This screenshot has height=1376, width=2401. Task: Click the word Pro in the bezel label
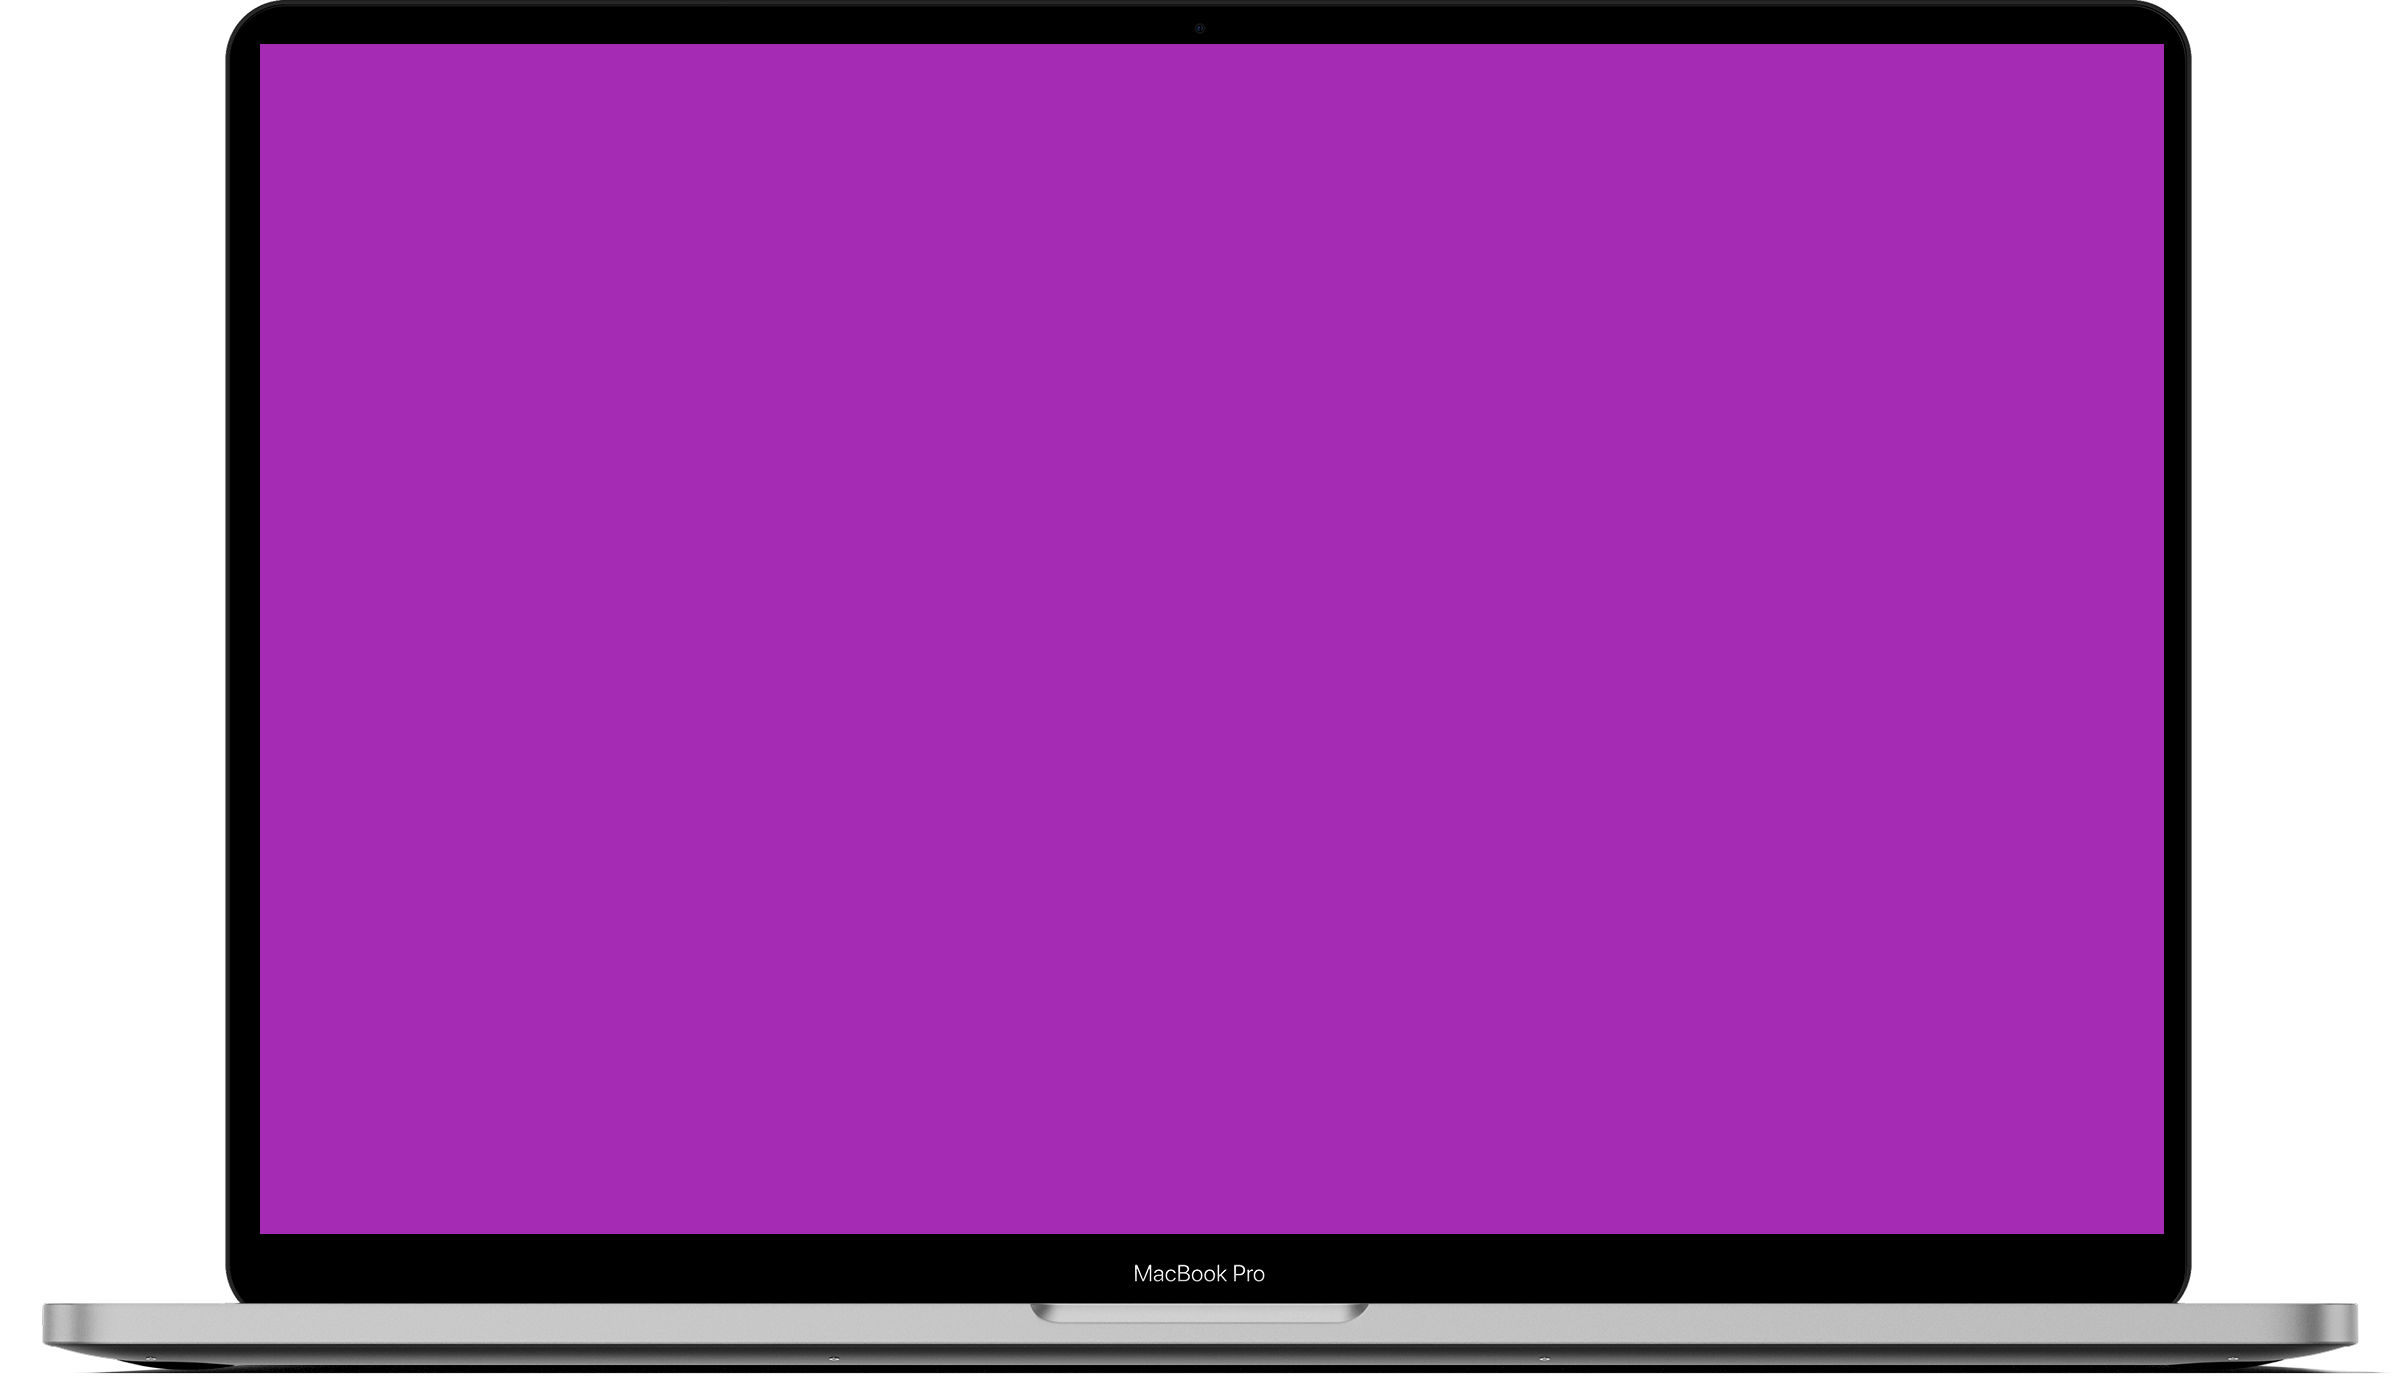1248,1273
